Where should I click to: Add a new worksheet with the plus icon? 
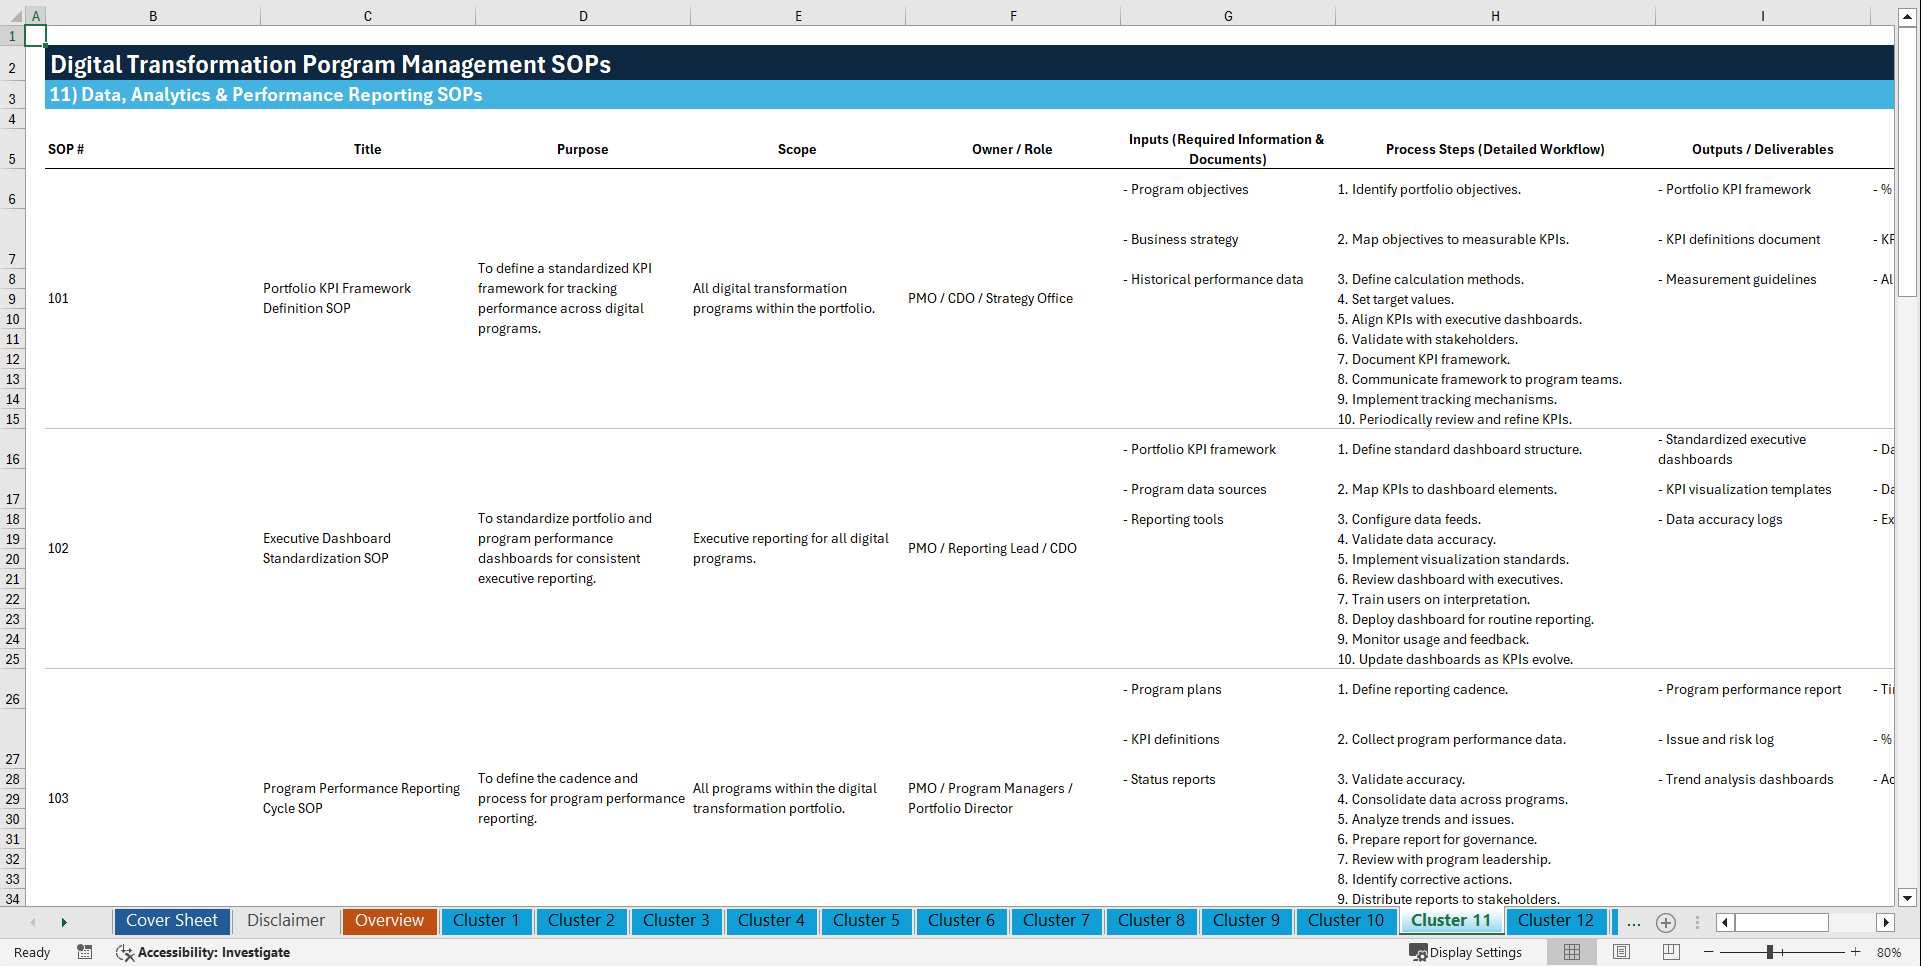tap(1666, 922)
